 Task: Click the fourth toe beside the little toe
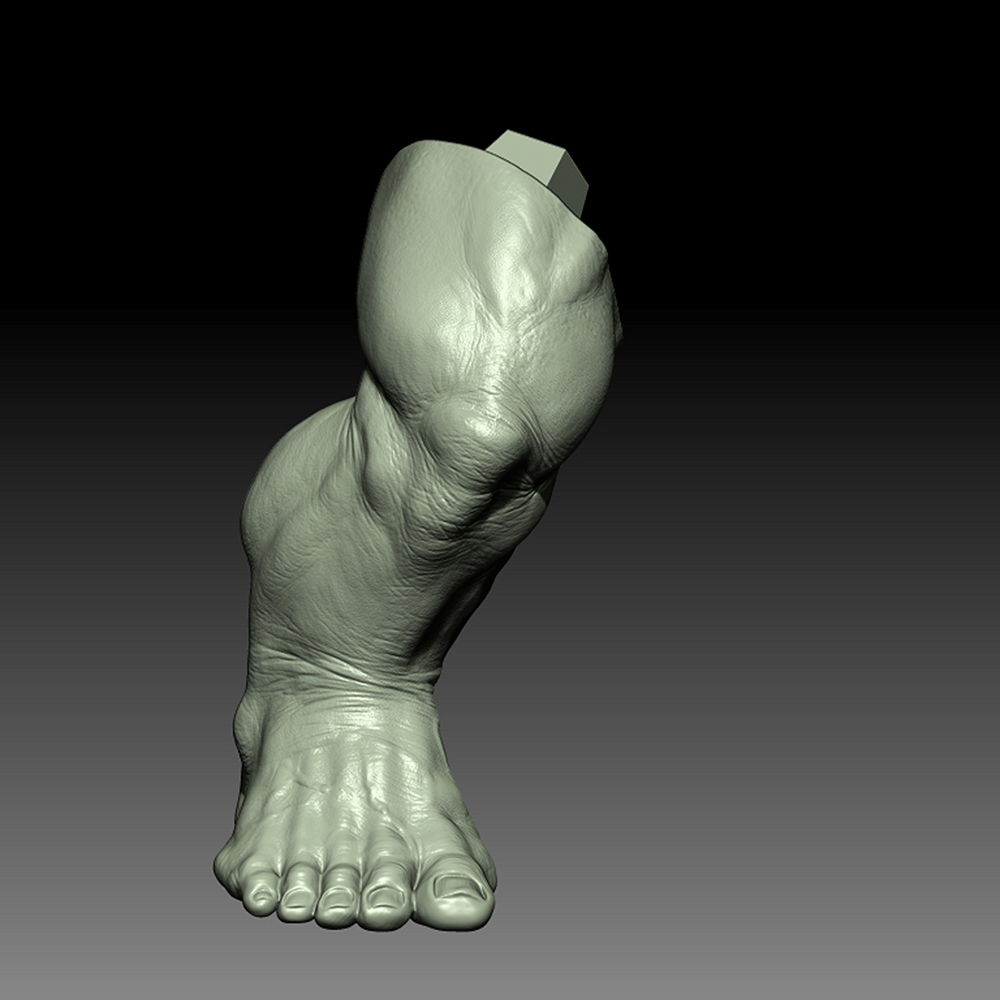click(x=296, y=895)
